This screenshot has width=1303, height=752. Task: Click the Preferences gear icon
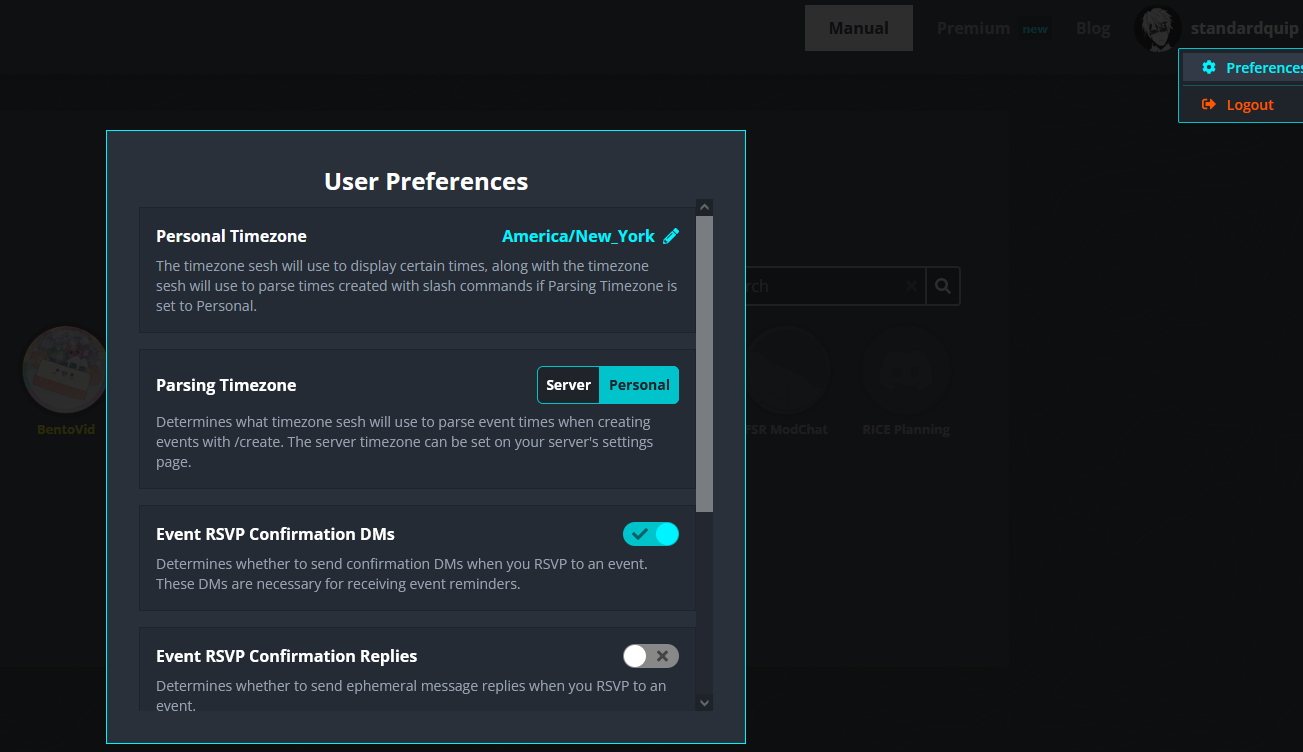click(x=1209, y=68)
